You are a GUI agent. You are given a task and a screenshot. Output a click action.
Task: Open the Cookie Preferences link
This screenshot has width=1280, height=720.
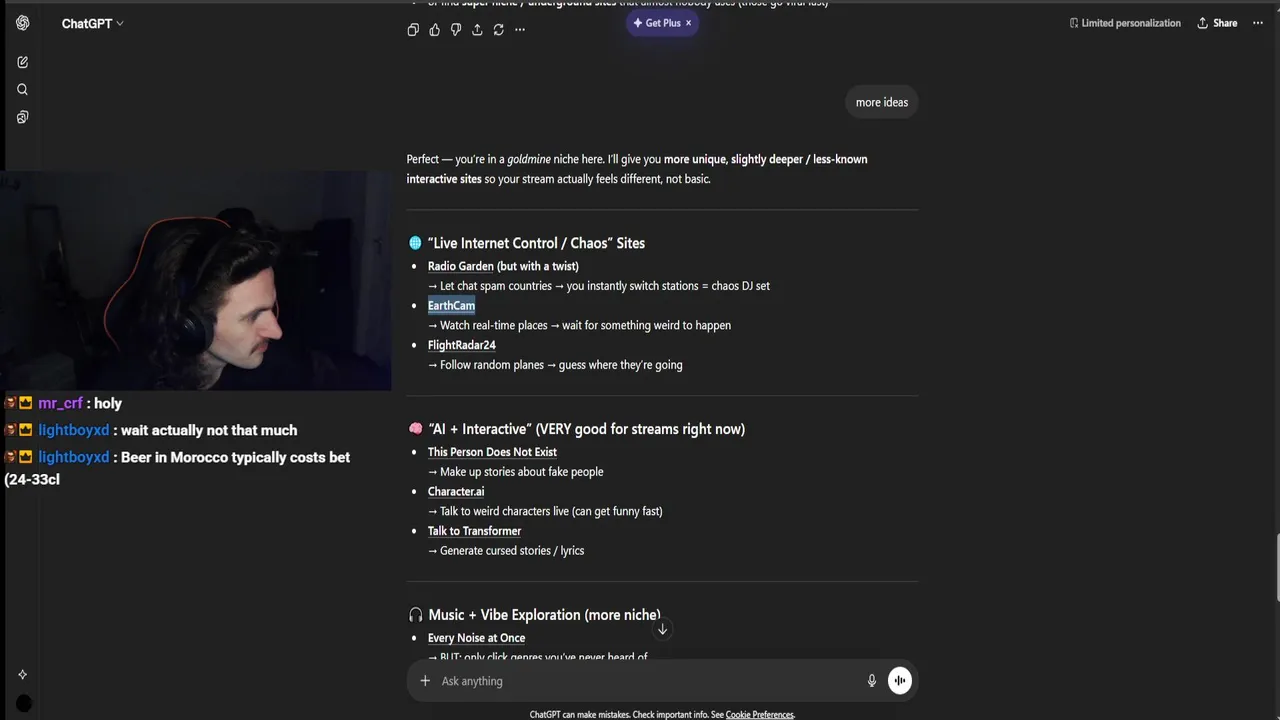tap(759, 715)
